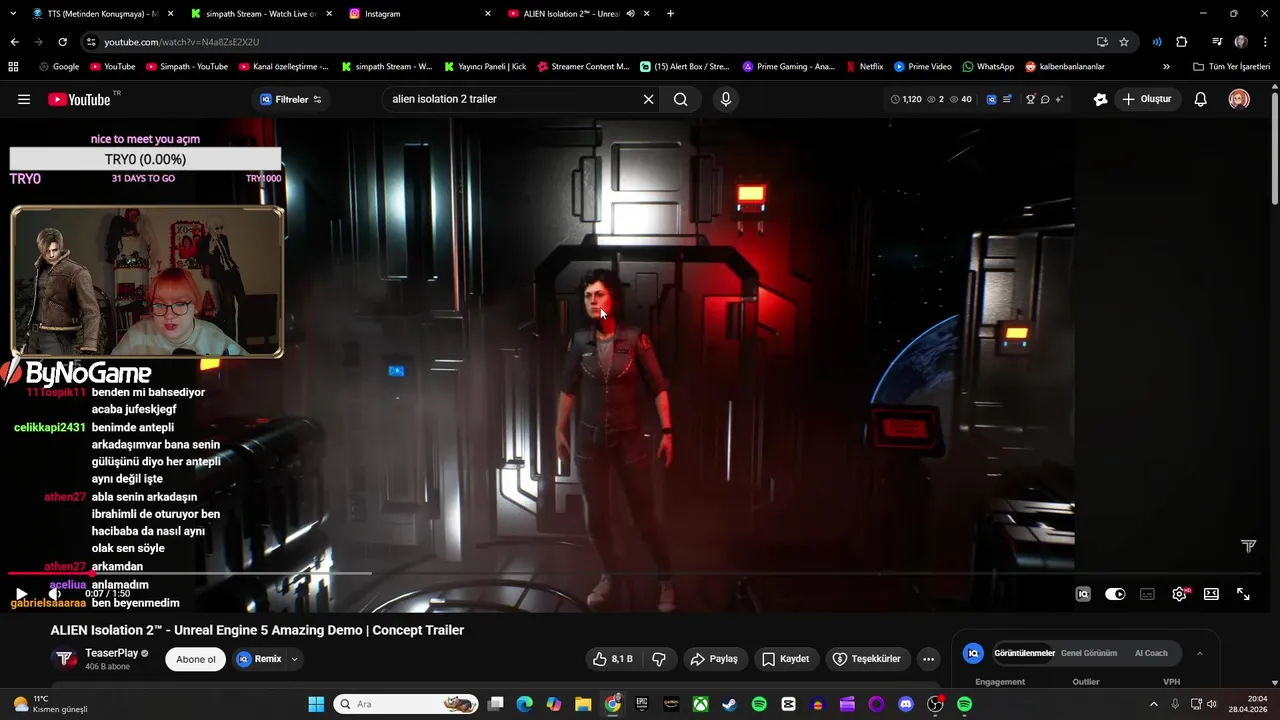Viewport: 1280px width, 720px height.
Task: Play the video
Action: 21,594
